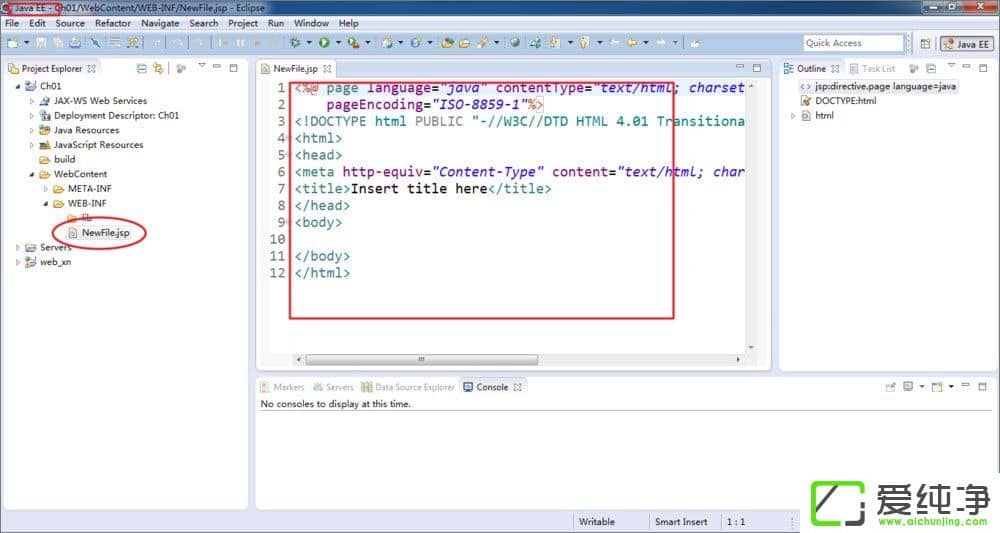Open the Refactor menu
The image size is (1000, 533).
pos(112,23)
